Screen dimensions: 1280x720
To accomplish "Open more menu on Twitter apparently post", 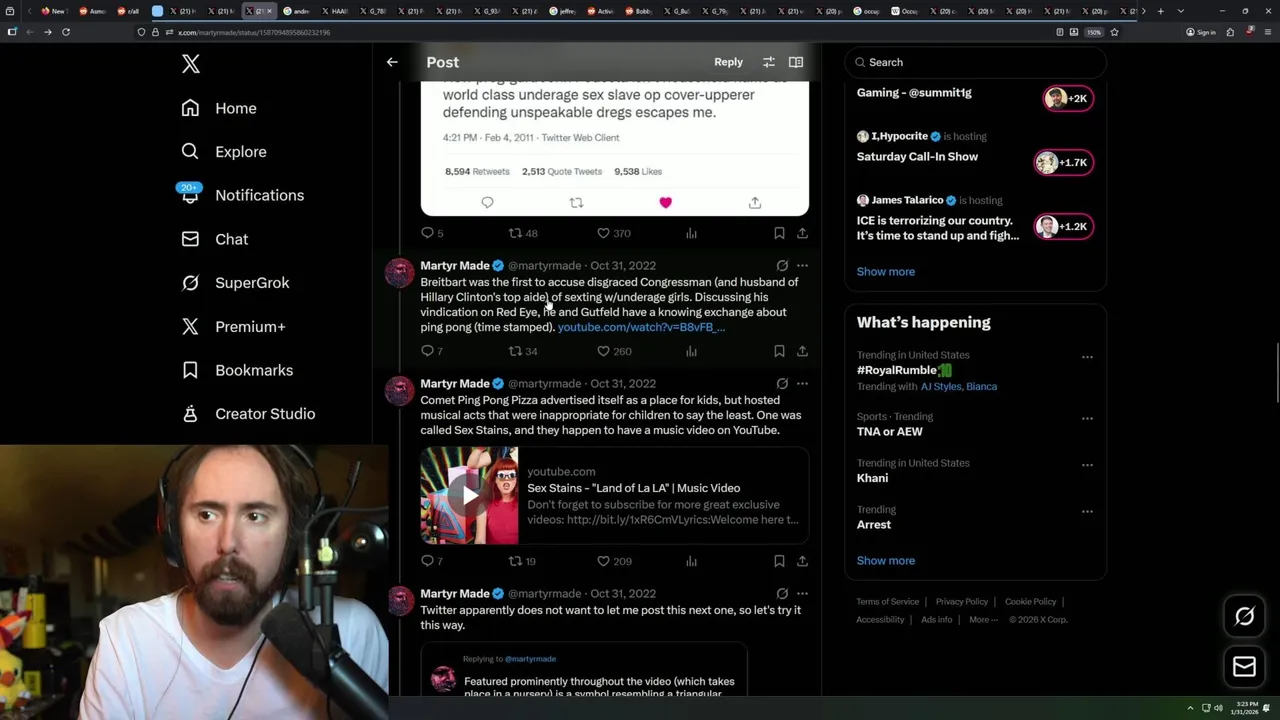I will click(x=802, y=594).
